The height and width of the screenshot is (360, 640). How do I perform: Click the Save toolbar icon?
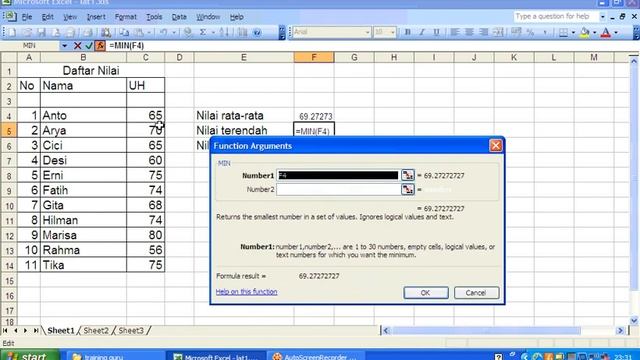41,32
